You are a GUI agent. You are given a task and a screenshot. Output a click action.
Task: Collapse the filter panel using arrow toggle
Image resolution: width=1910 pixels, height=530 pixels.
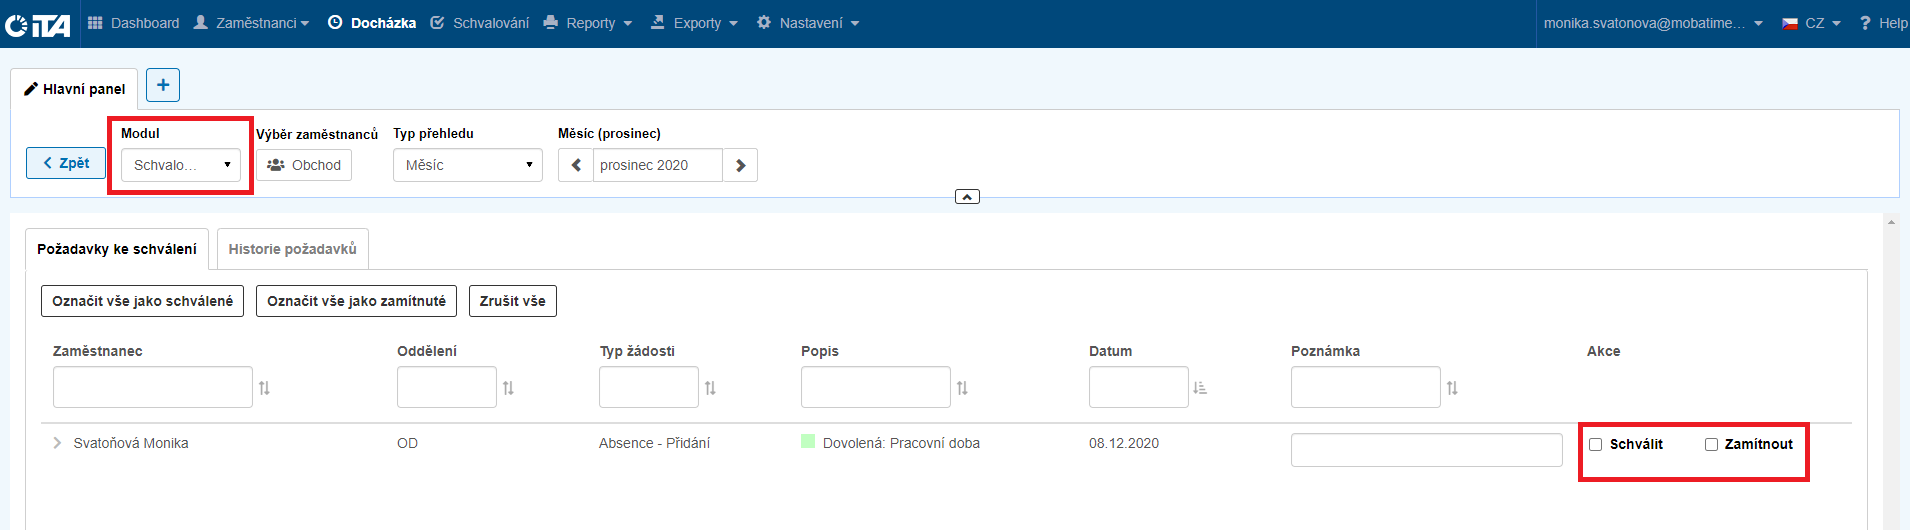click(x=967, y=197)
